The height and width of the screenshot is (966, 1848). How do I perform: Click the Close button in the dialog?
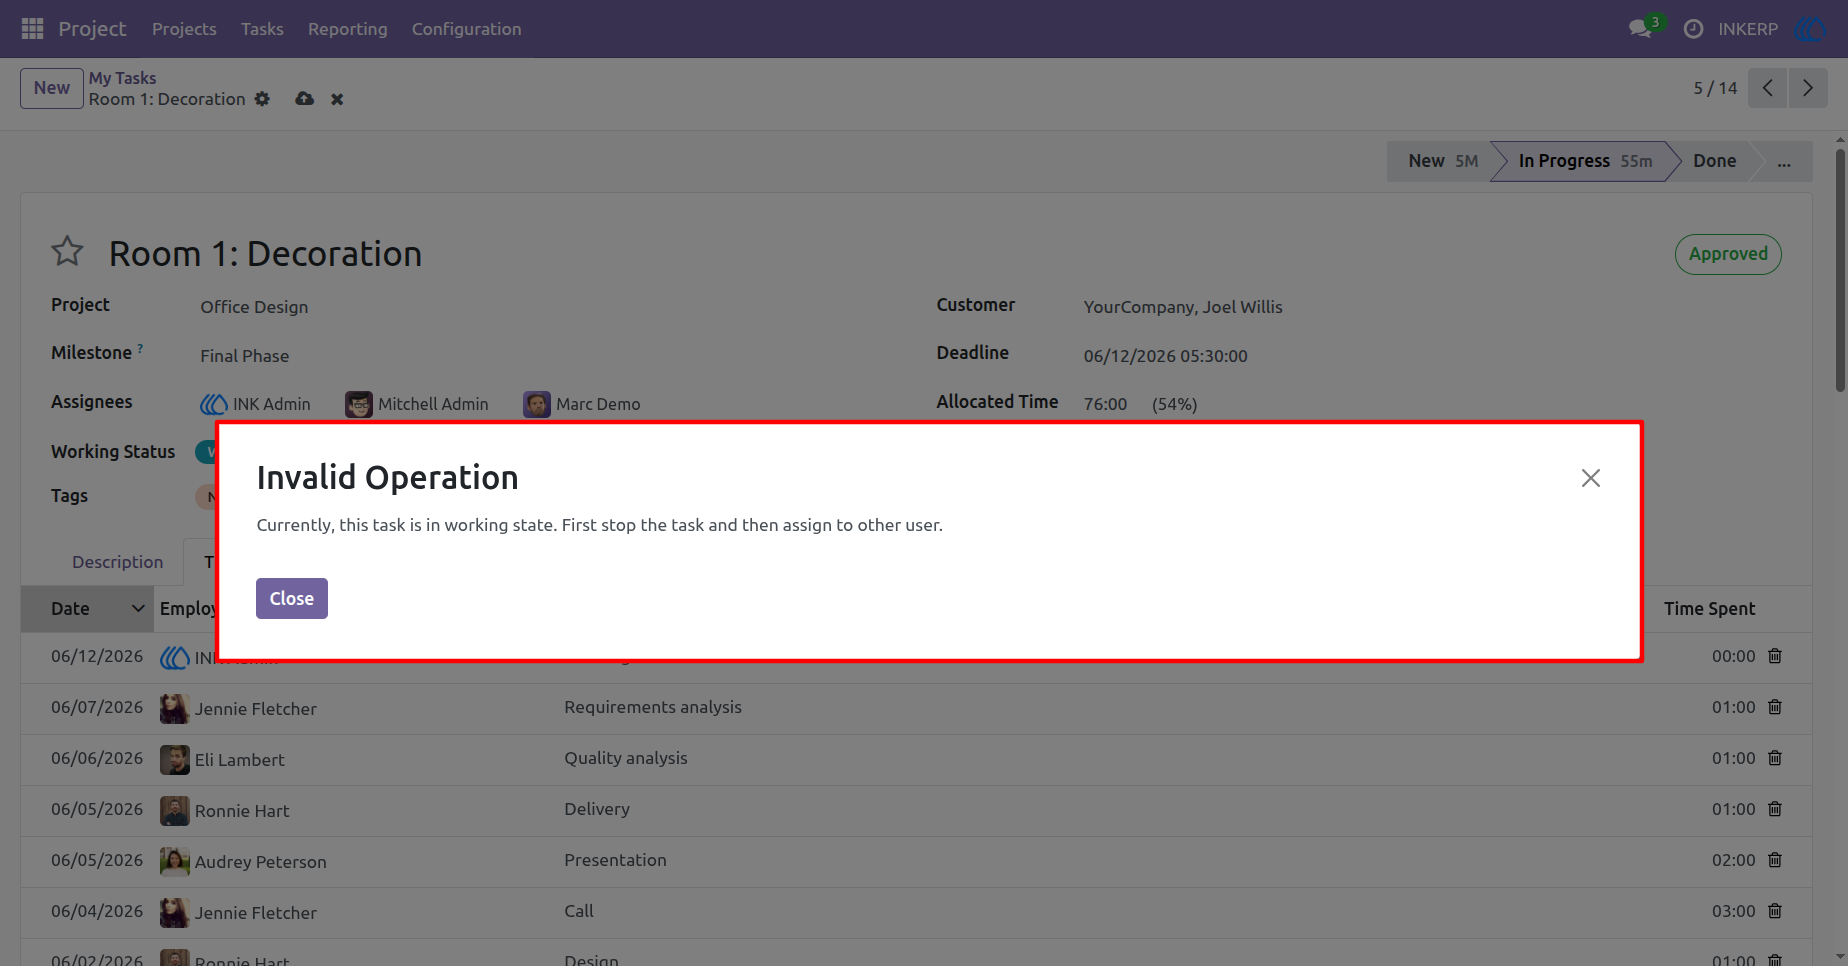[x=292, y=598]
